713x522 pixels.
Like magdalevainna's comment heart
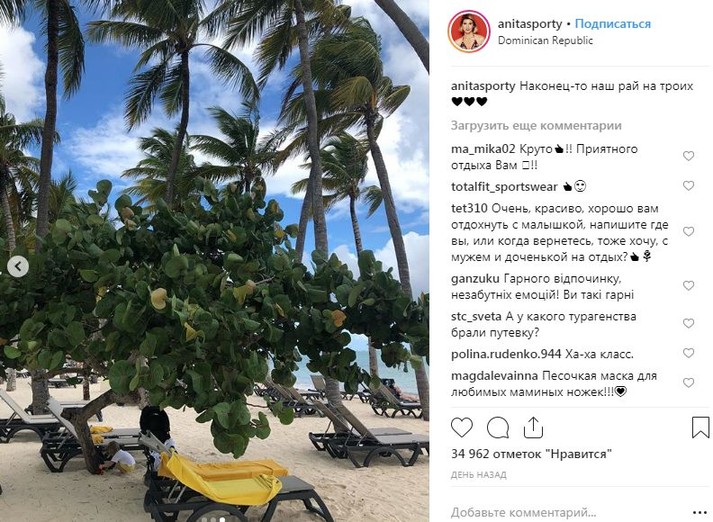pyautogui.click(x=688, y=383)
